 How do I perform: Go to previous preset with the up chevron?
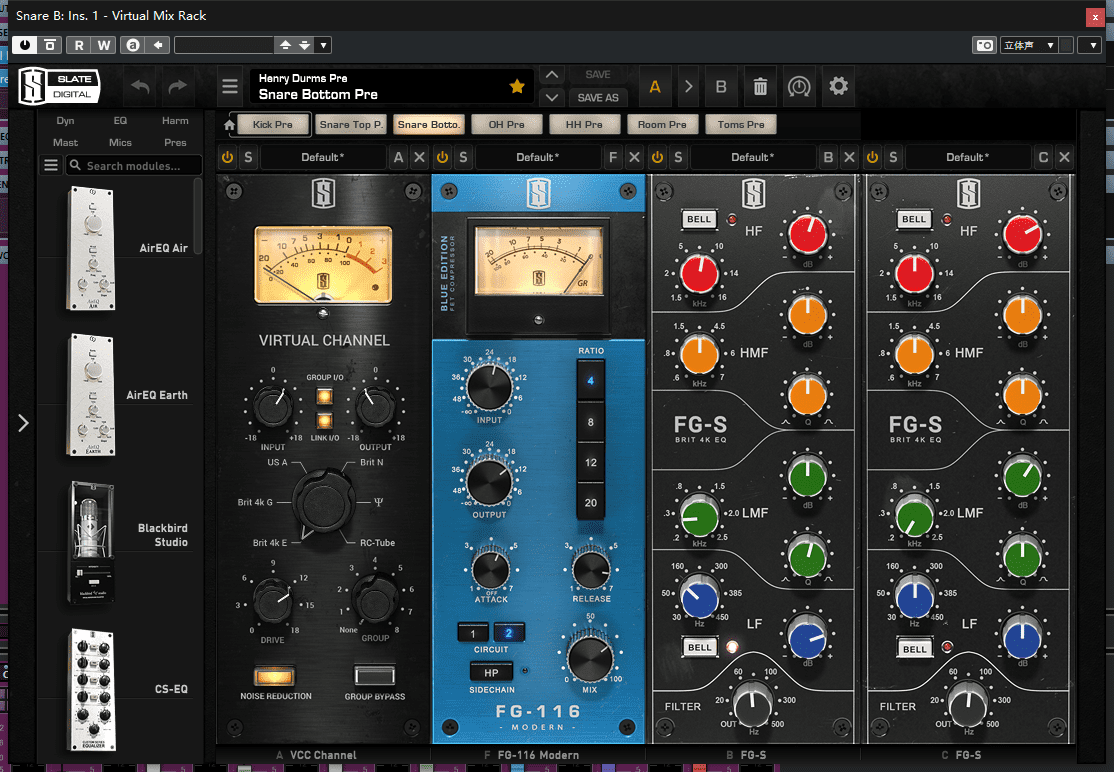pyautogui.click(x=552, y=75)
